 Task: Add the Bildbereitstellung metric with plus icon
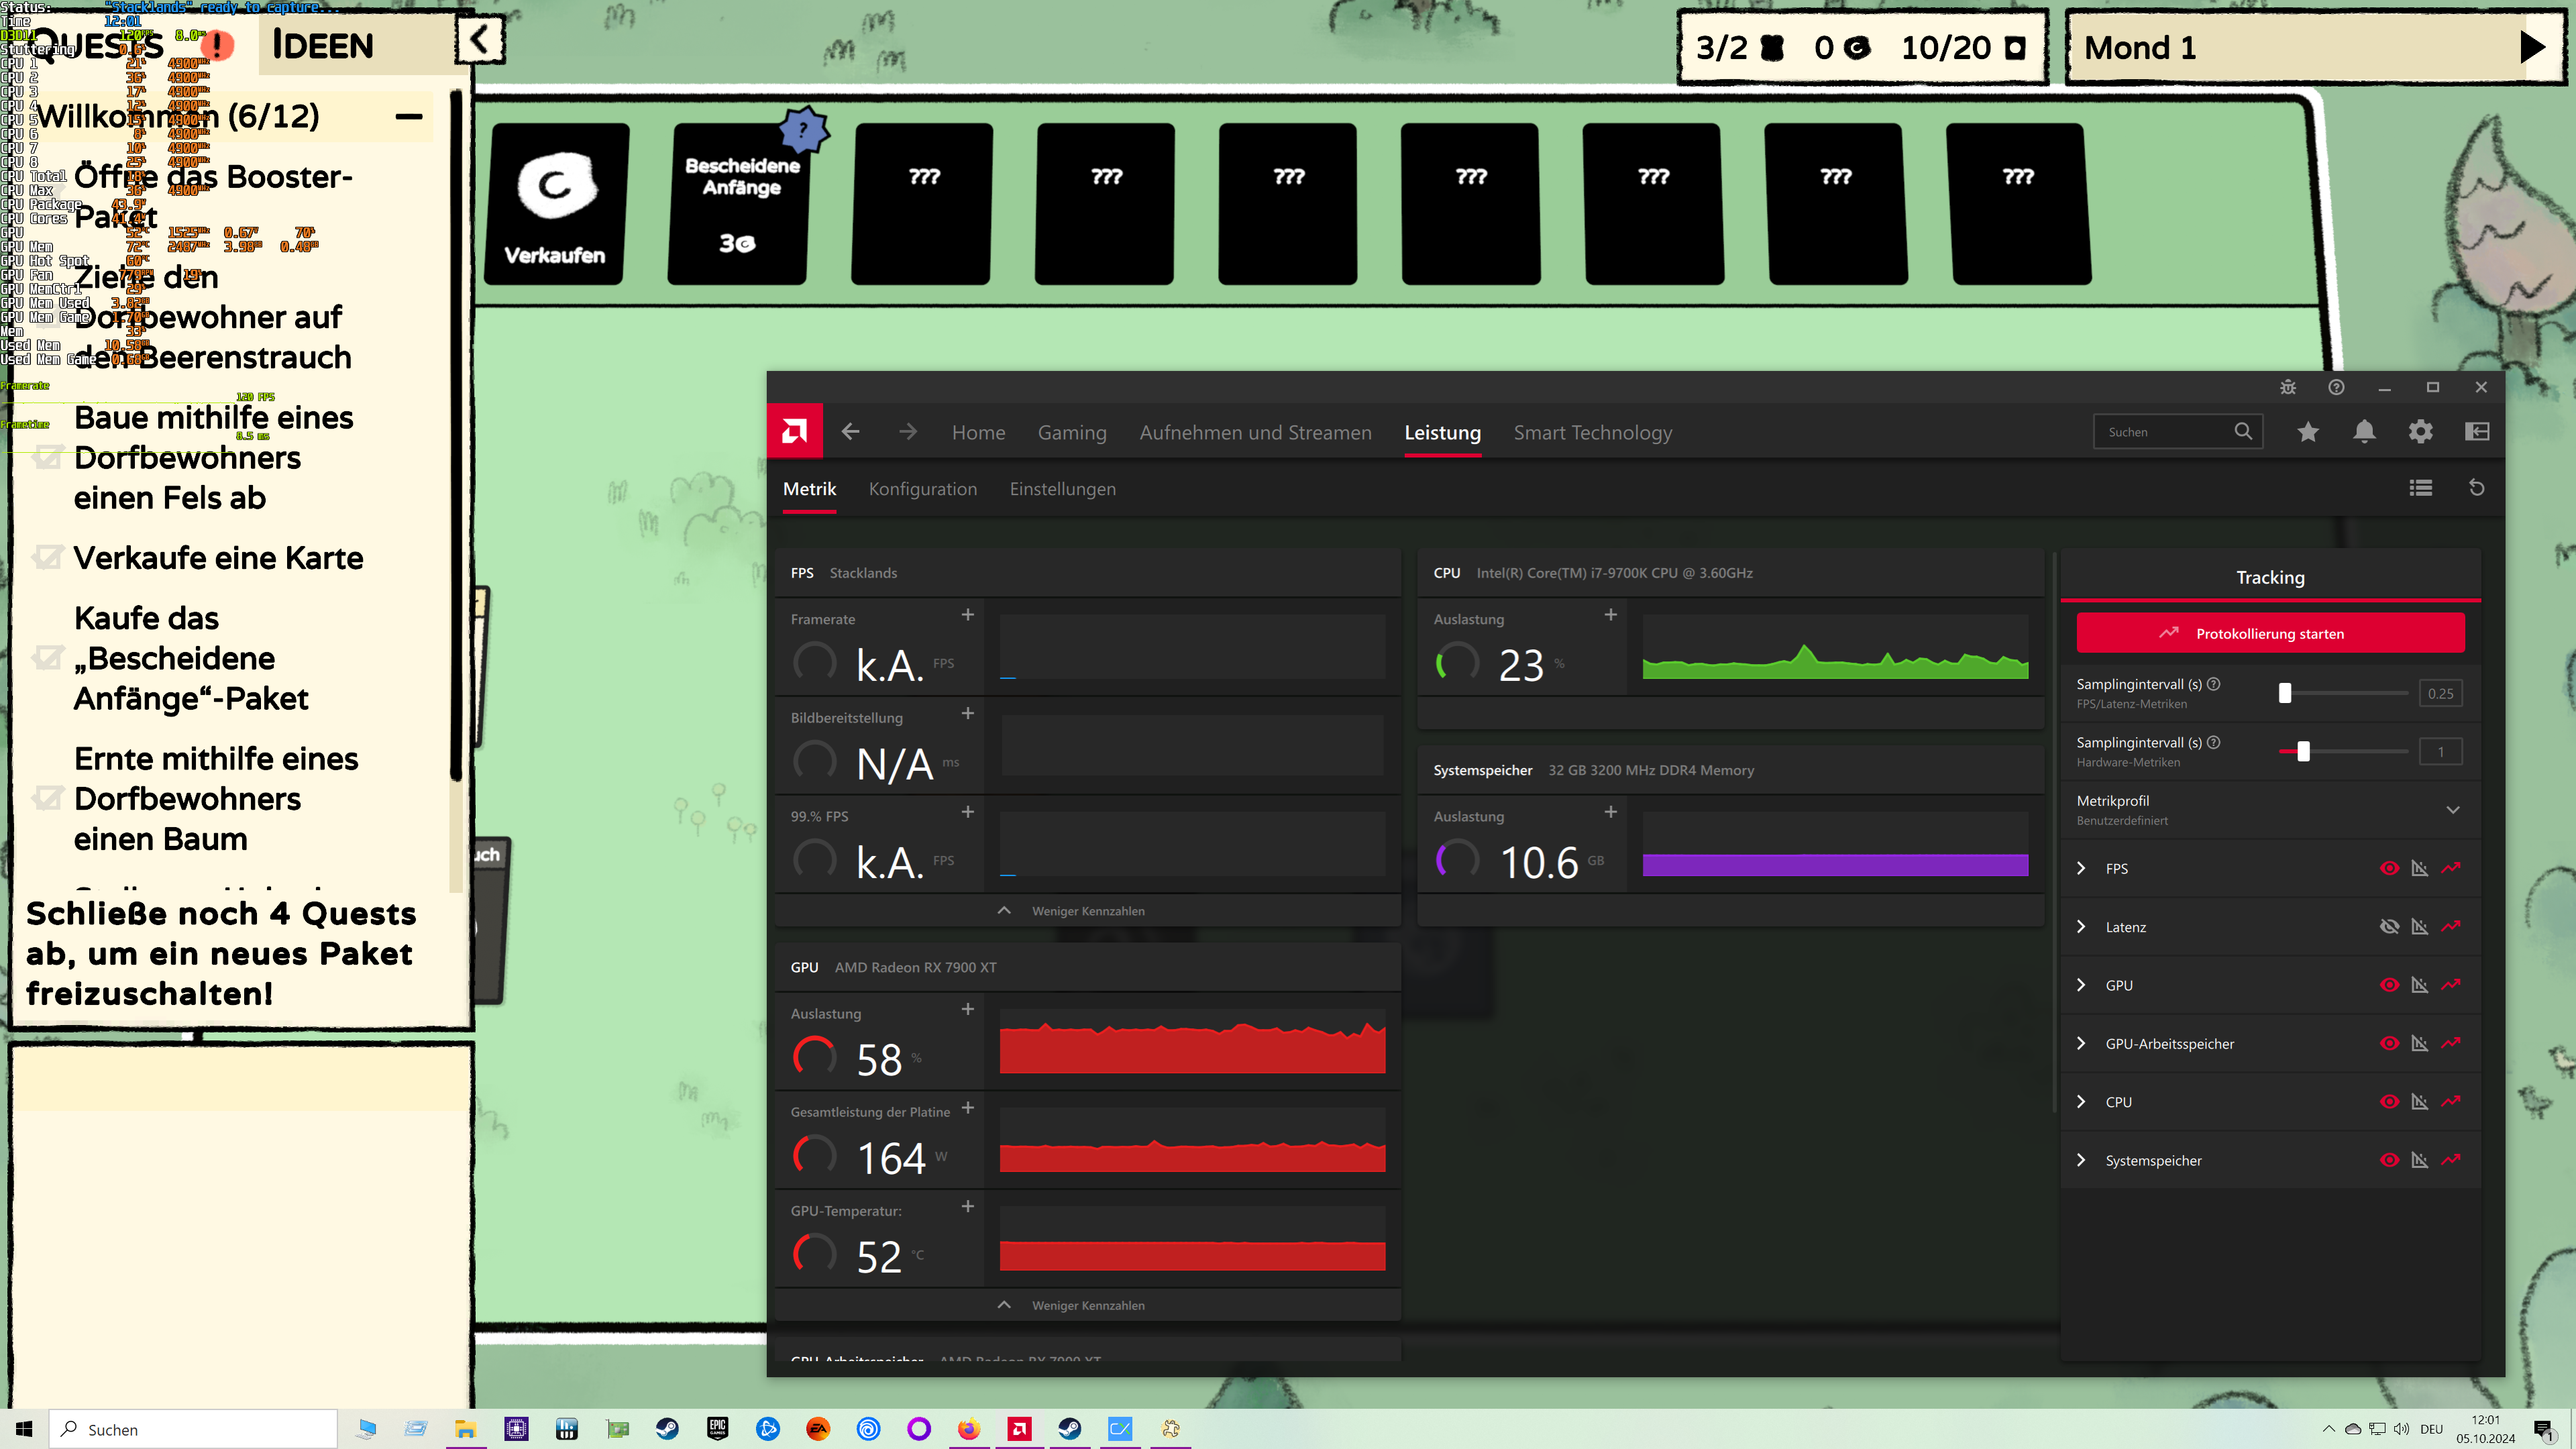pos(967,713)
